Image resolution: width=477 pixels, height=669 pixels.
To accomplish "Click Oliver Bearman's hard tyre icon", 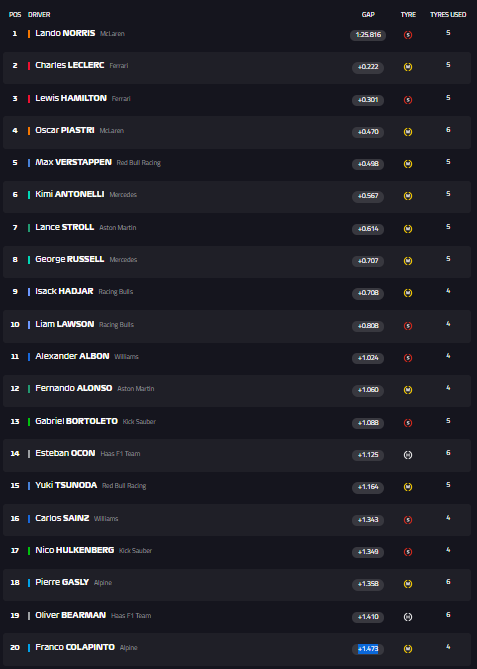I will tap(408, 617).
